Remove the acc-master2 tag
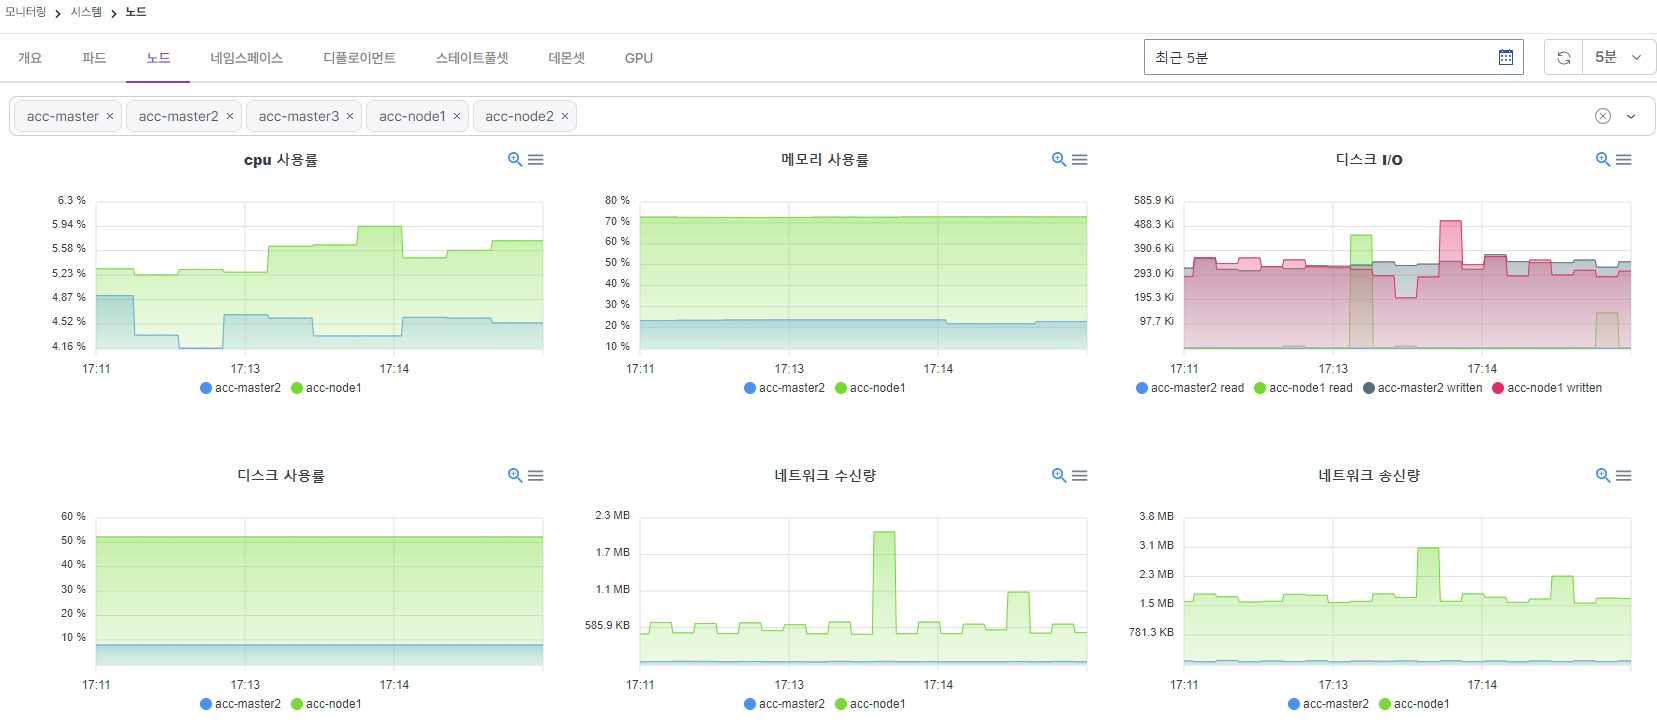The width and height of the screenshot is (1657, 725). (230, 116)
